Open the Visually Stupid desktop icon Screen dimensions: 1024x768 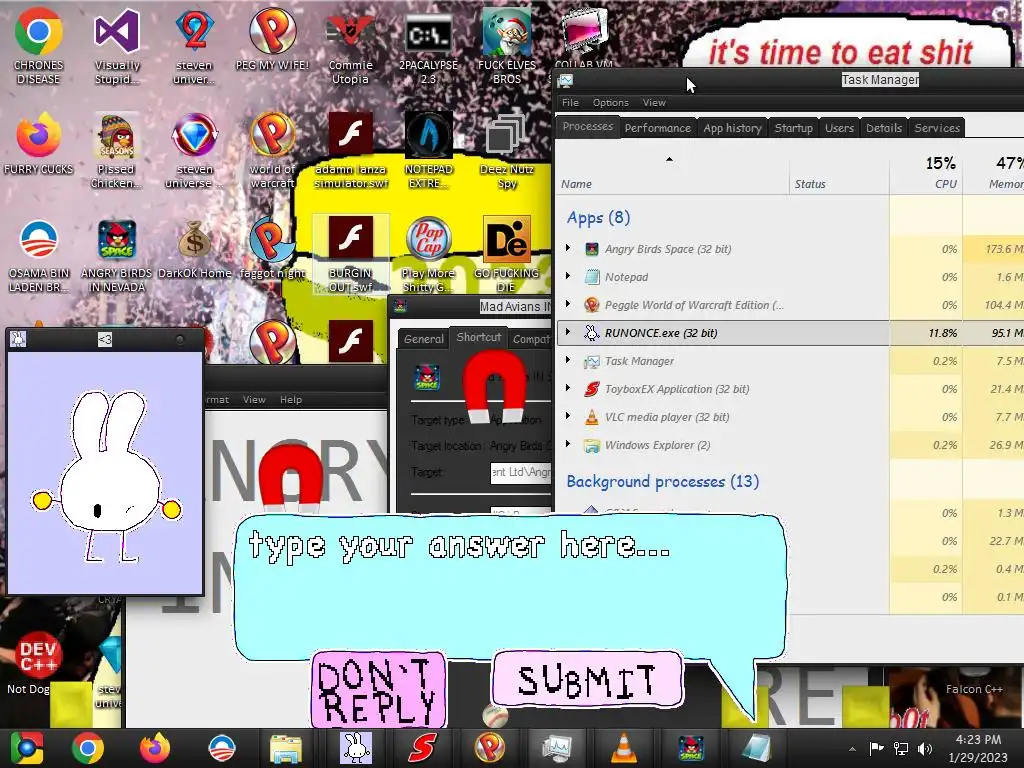[x=117, y=46]
